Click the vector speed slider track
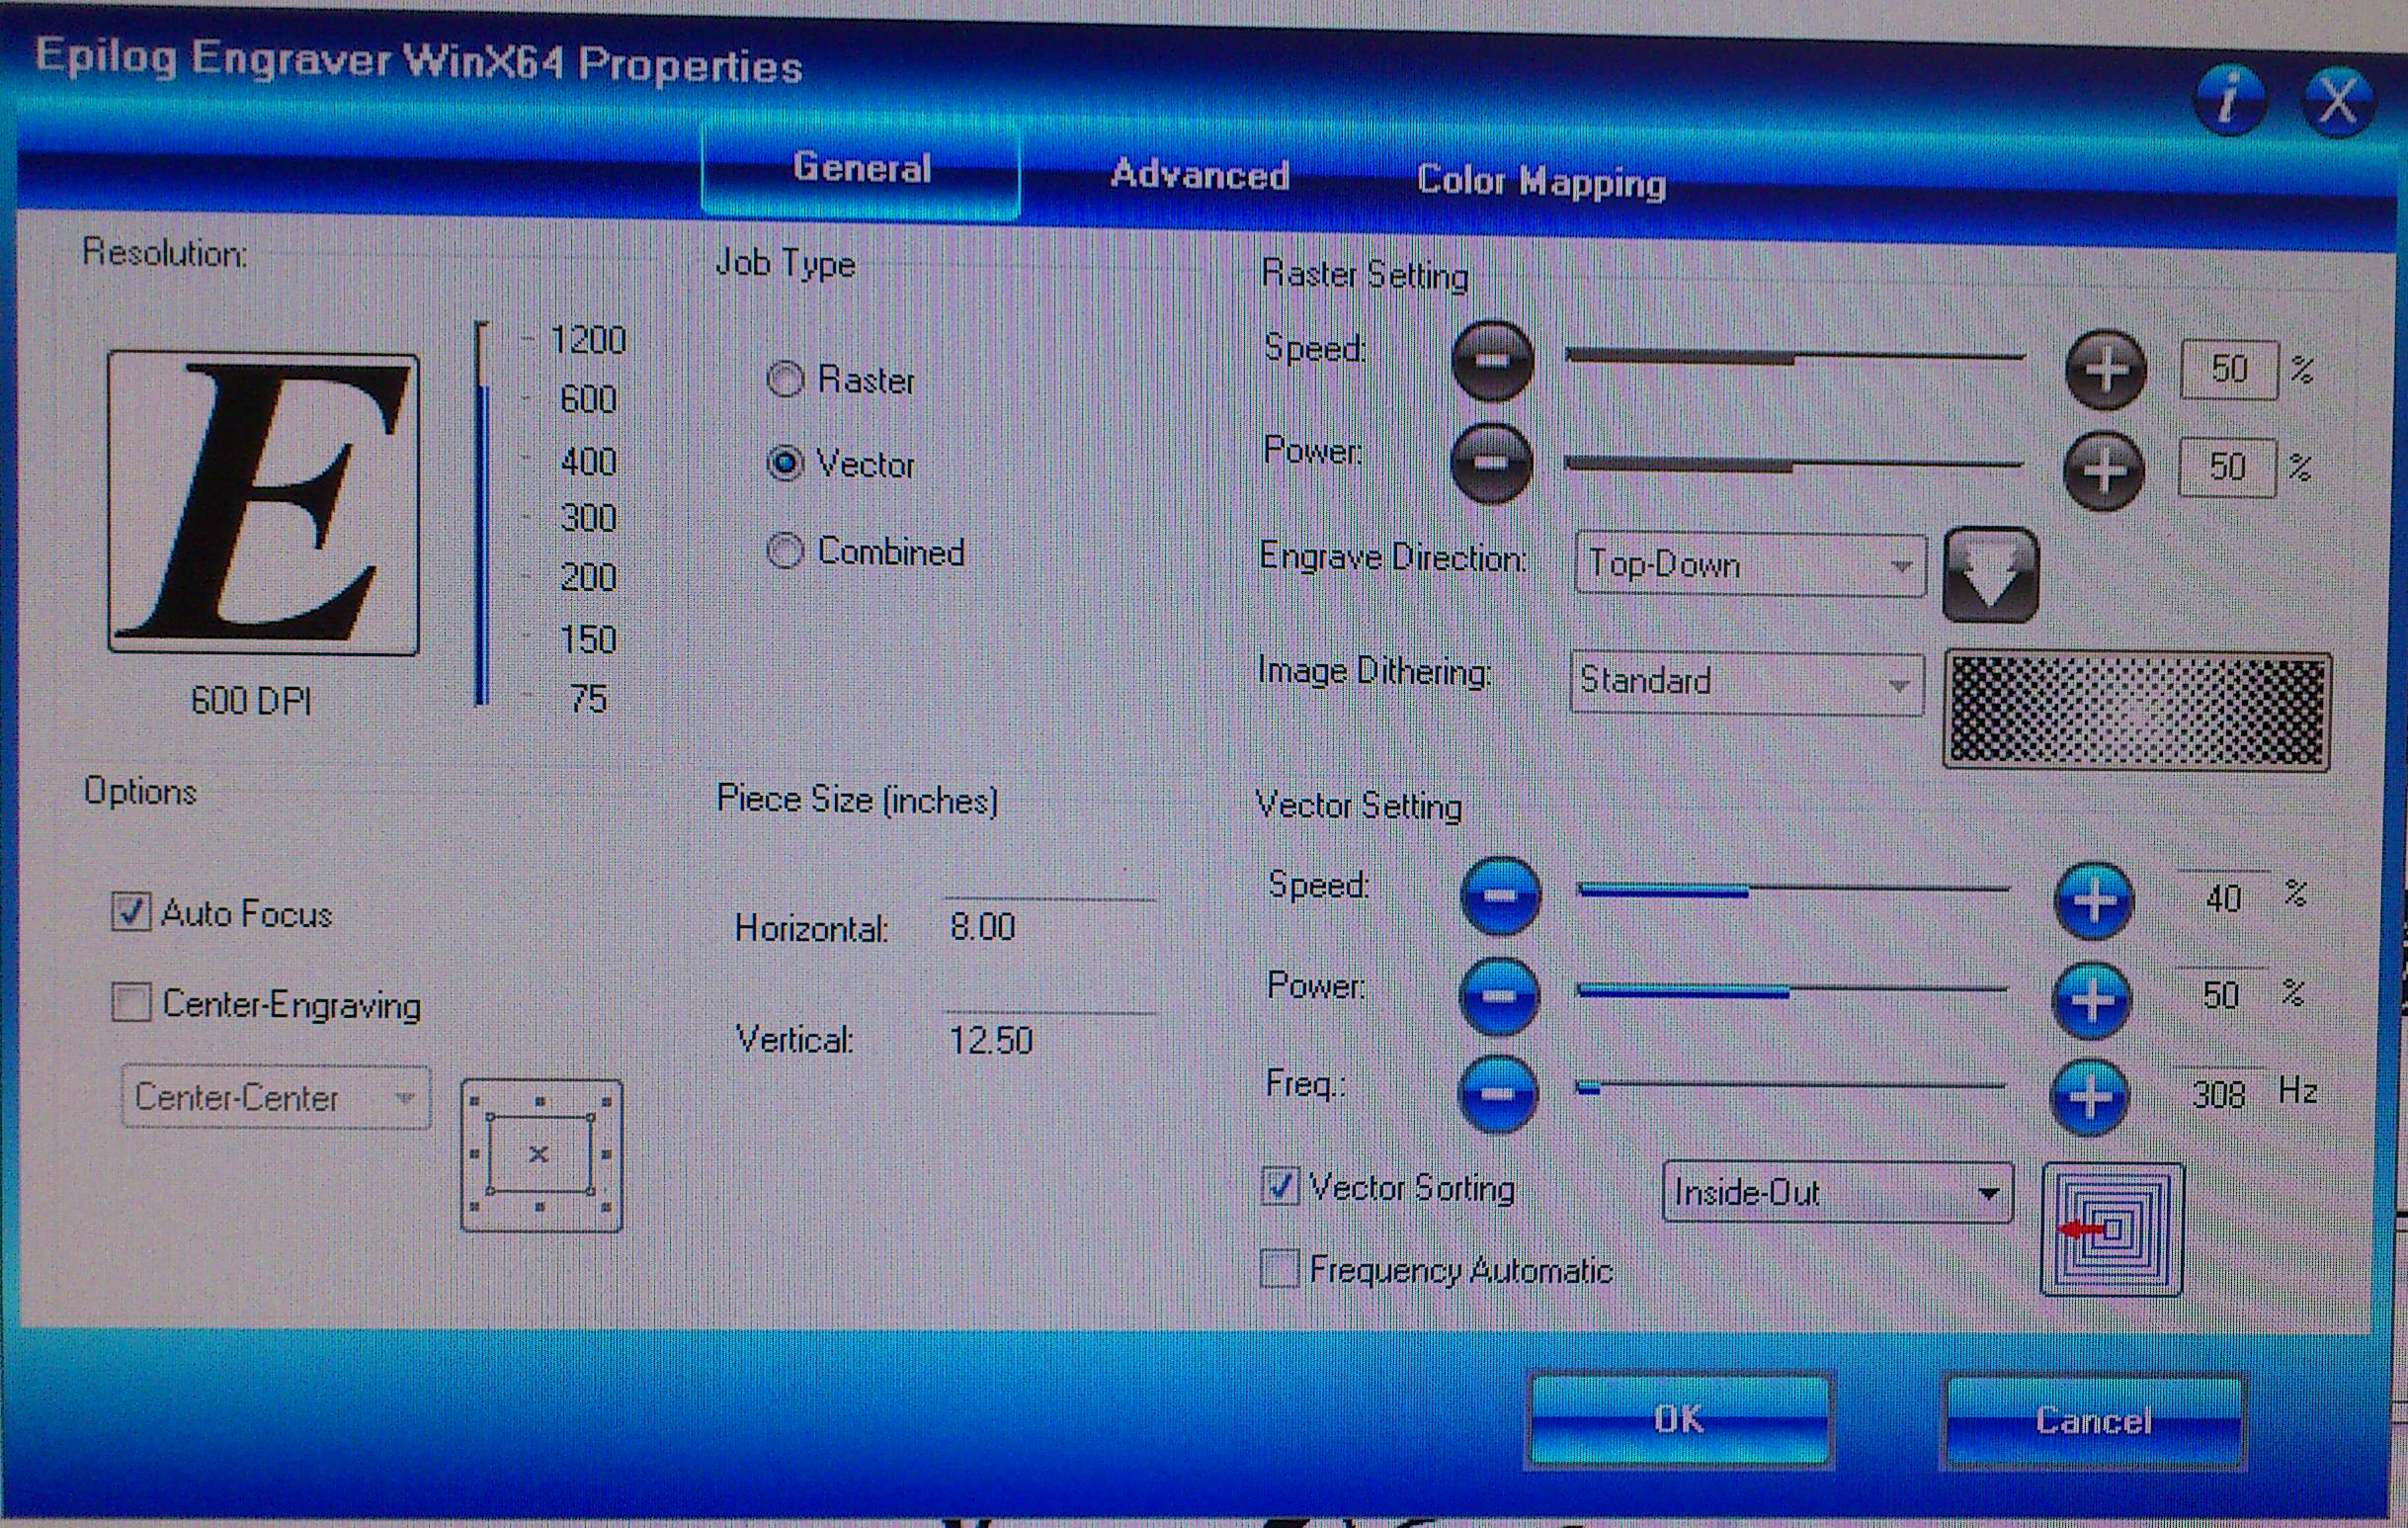Image resolution: width=2408 pixels, height=1528 pixels. [1794, 889]
